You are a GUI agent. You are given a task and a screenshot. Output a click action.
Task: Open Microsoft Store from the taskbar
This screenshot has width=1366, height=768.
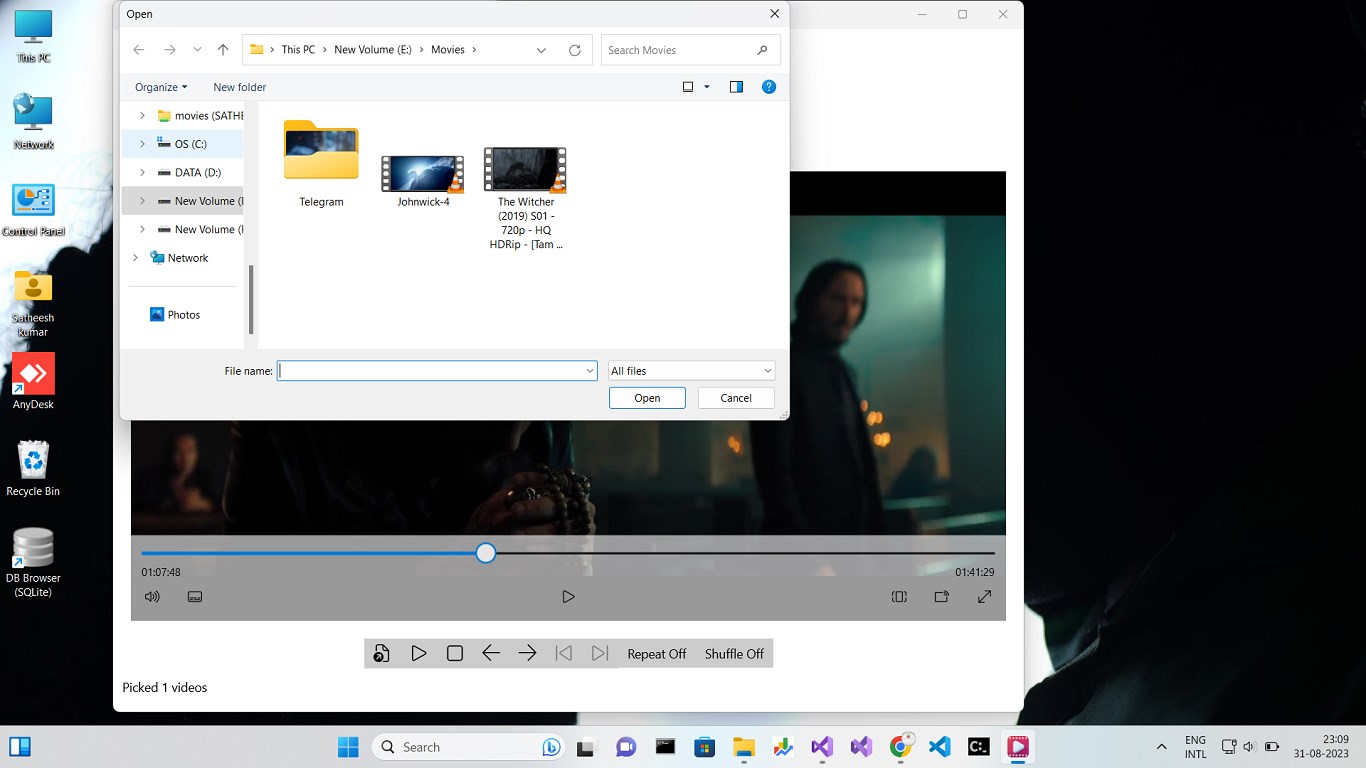705,747
